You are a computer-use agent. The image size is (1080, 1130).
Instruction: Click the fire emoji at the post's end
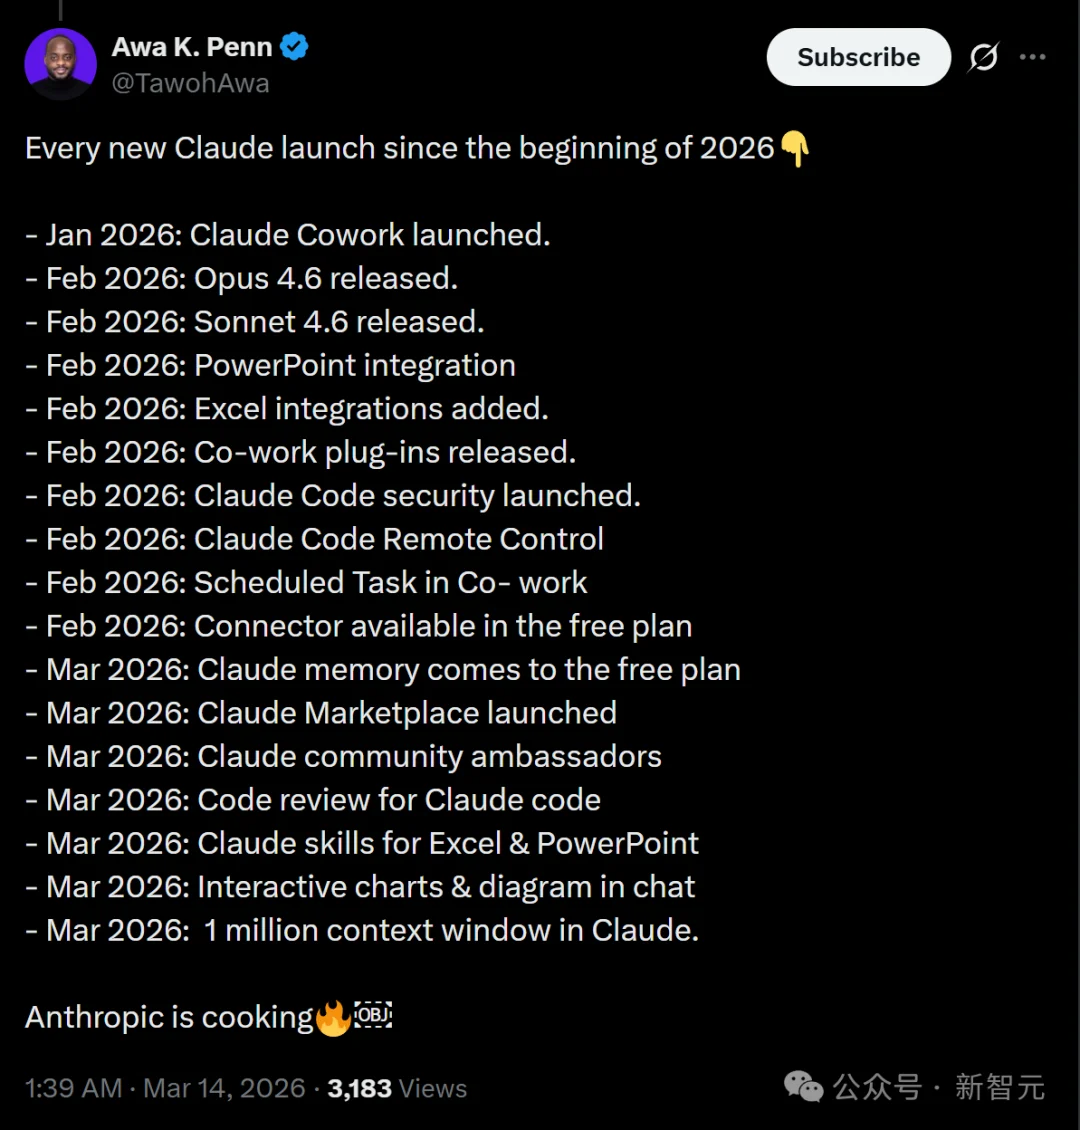[334, 1016]
